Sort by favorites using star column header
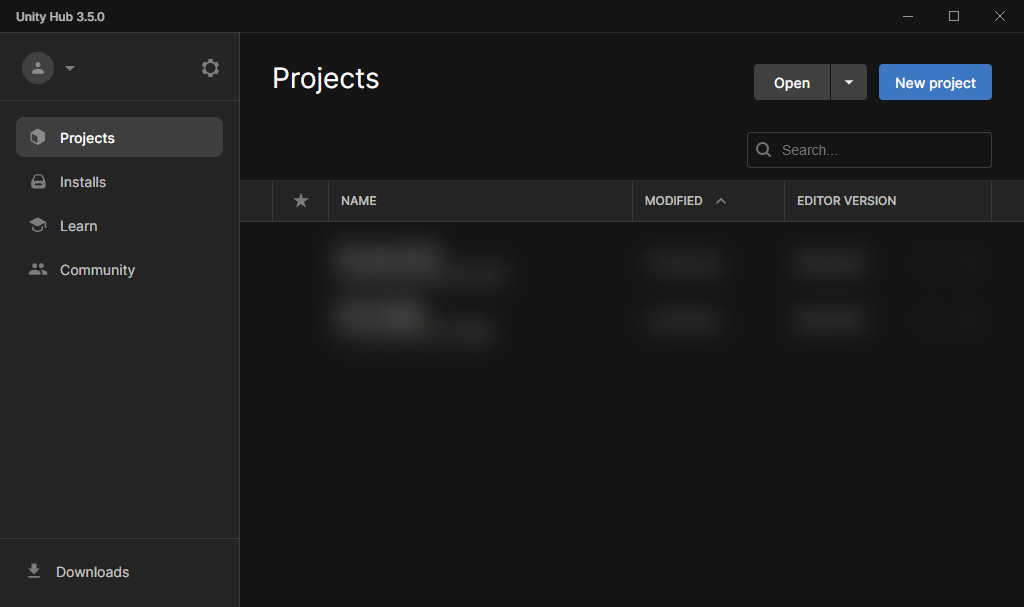 pos(301,201)
